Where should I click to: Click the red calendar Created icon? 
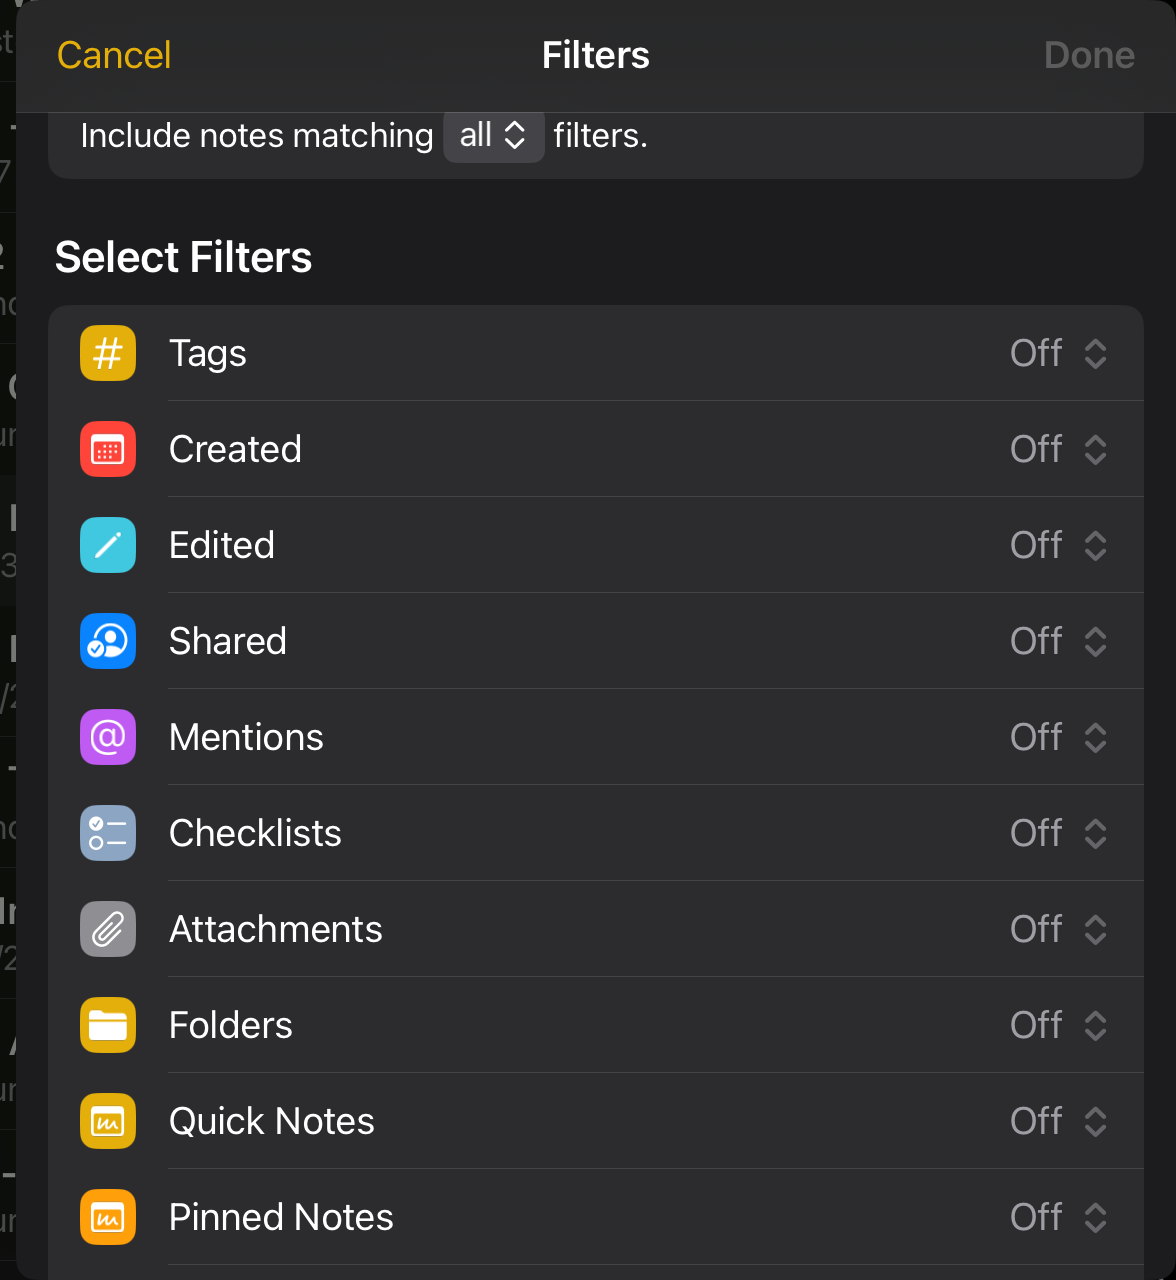(108, 449)
